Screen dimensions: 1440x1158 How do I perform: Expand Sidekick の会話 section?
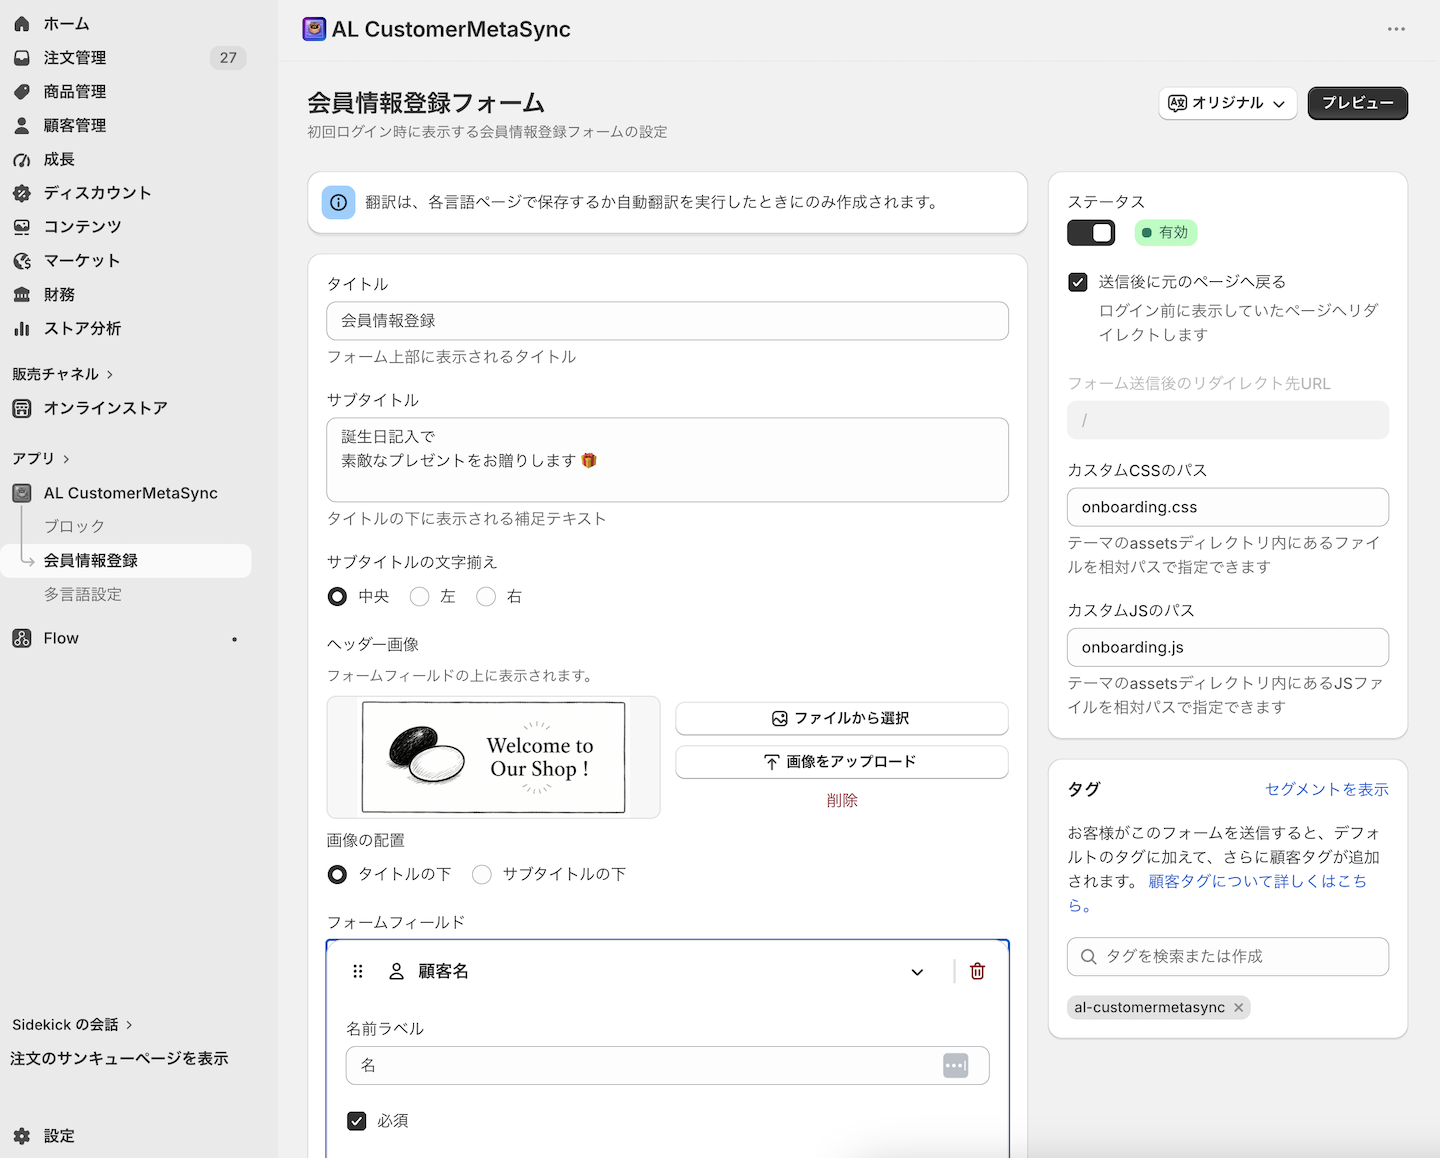point(72,1025)
